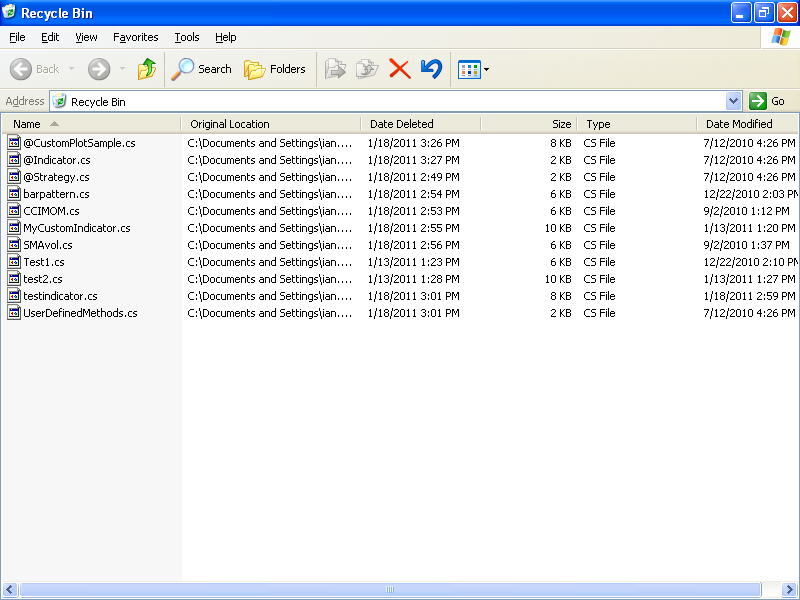Click the Forward navigation arrow

[99, 69]
